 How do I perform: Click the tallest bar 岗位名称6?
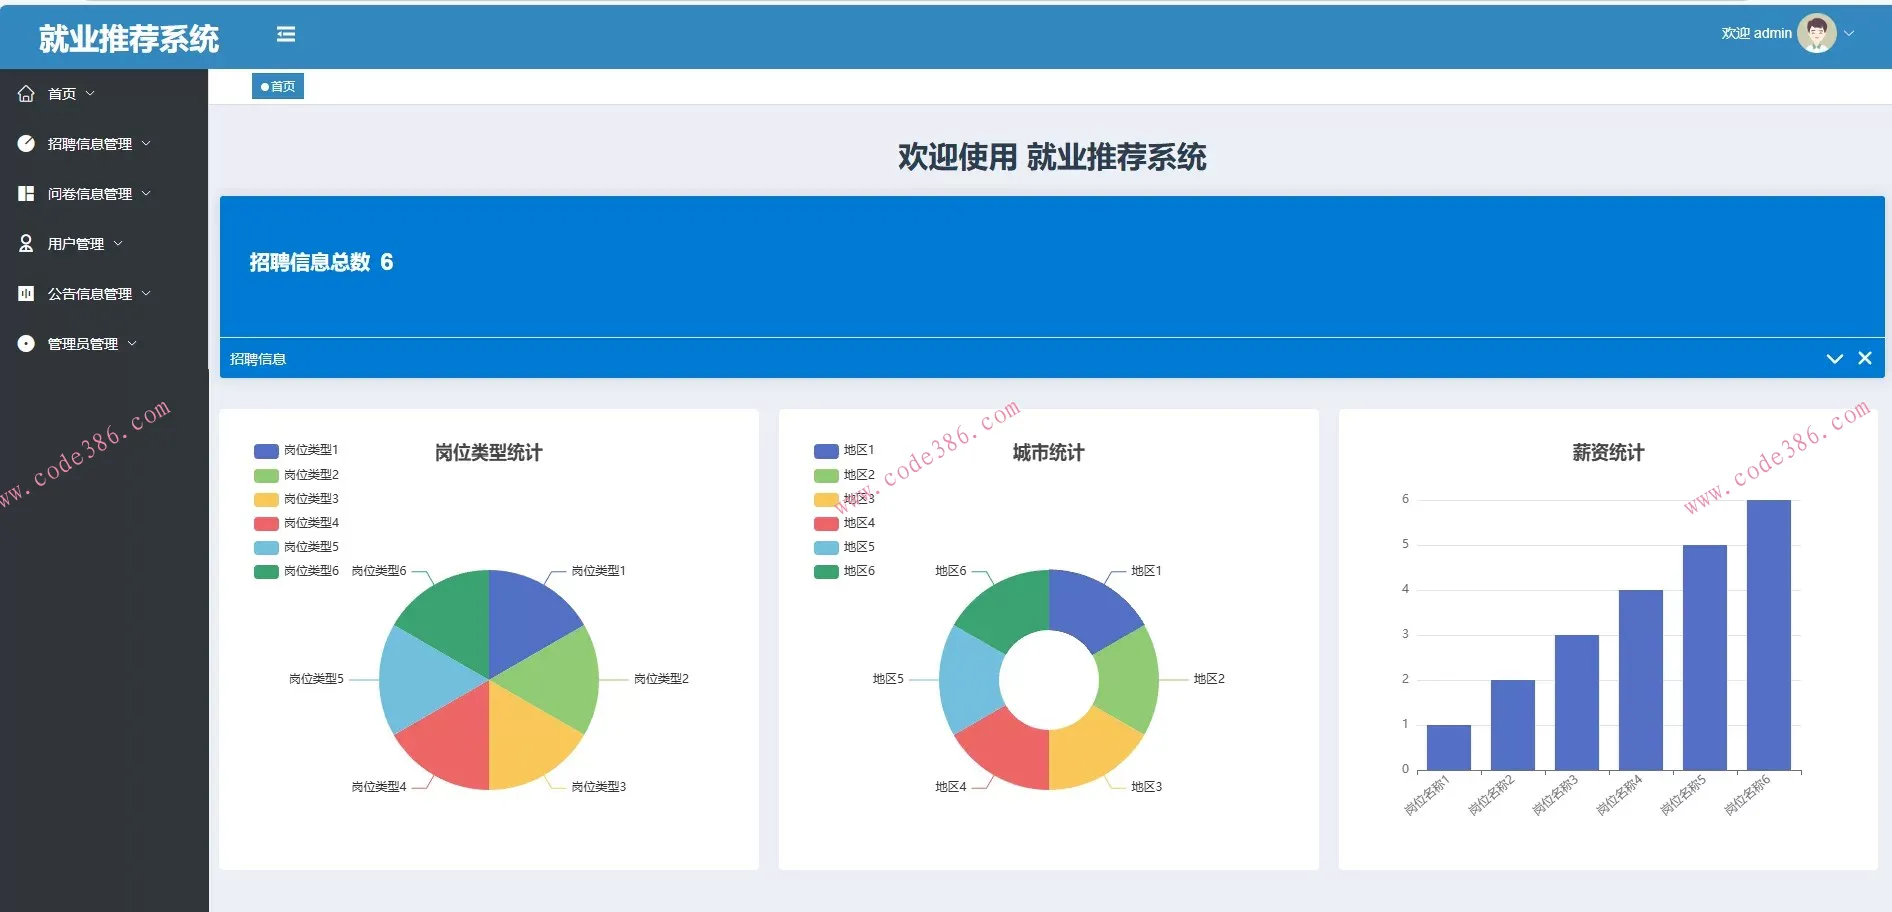tap(1768, 635)
